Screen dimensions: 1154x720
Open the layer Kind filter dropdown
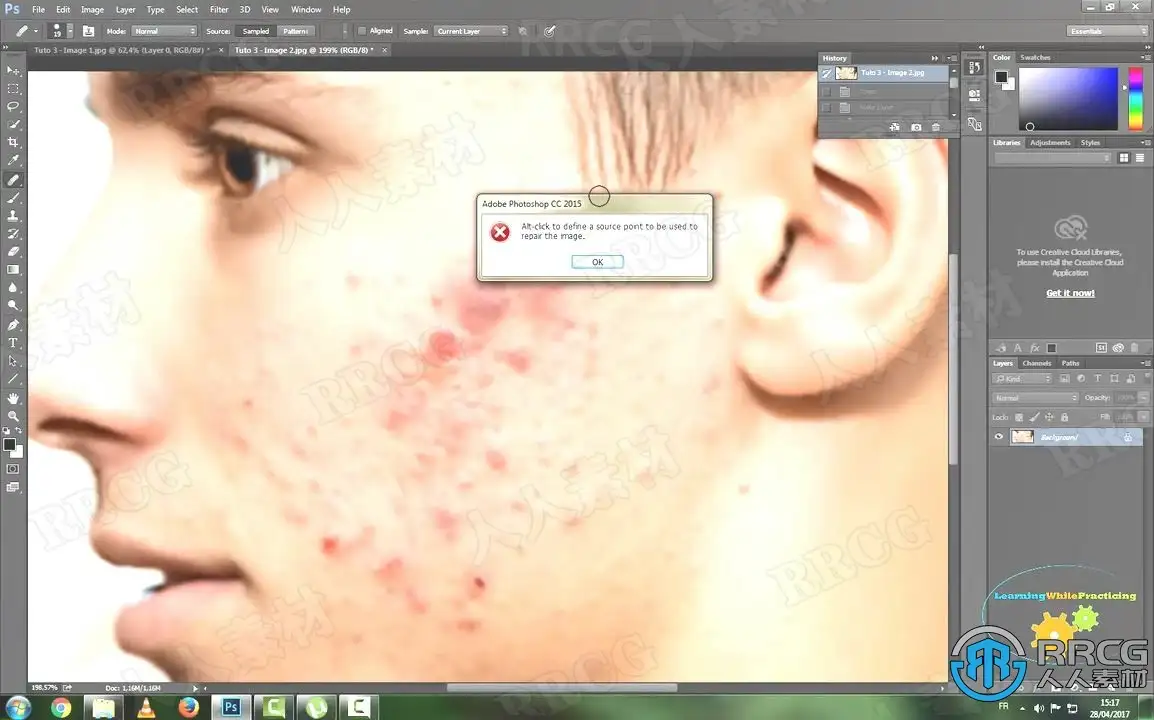point(1022,378)
